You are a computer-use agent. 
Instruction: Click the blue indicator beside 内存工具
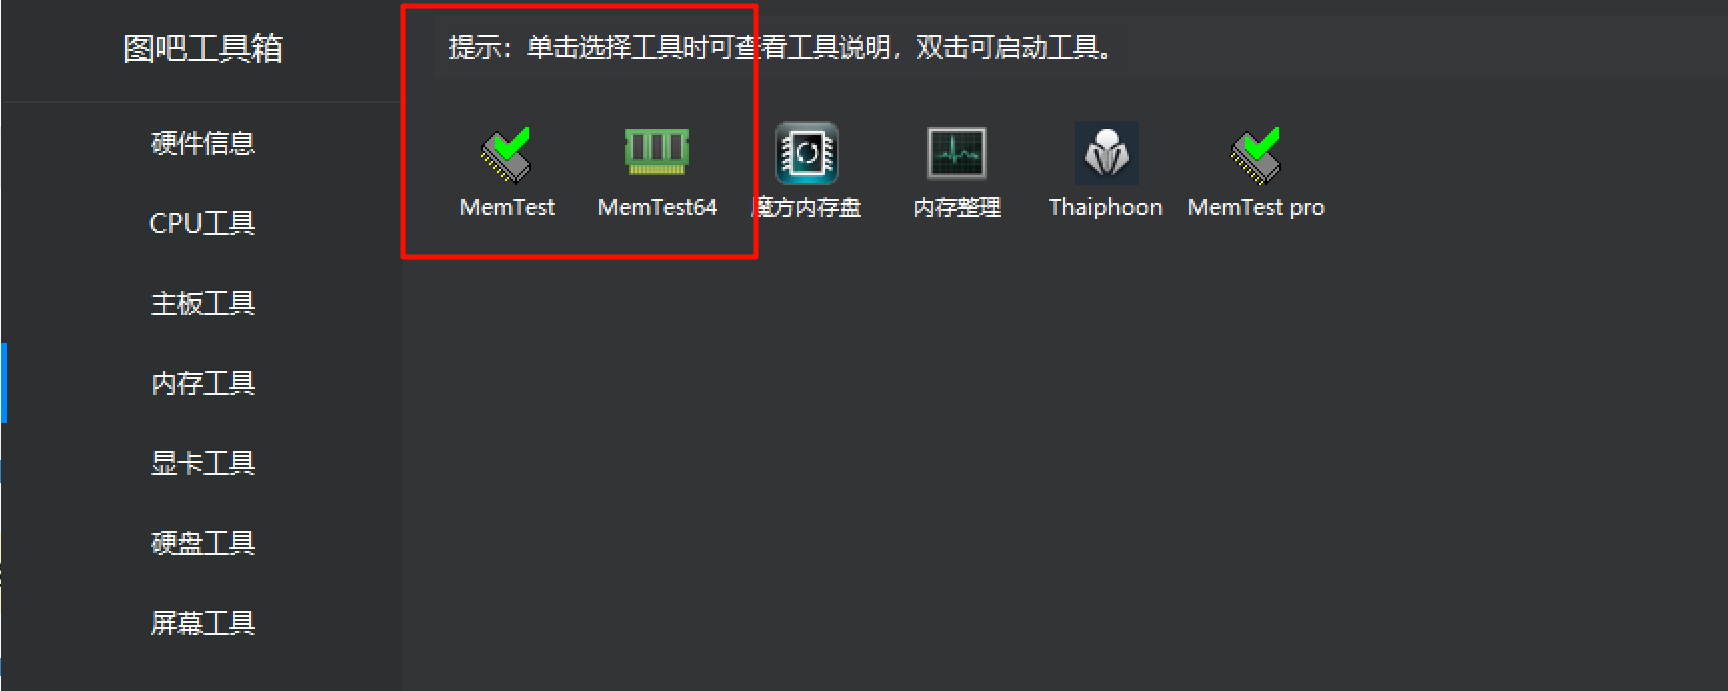coord(4,383)
